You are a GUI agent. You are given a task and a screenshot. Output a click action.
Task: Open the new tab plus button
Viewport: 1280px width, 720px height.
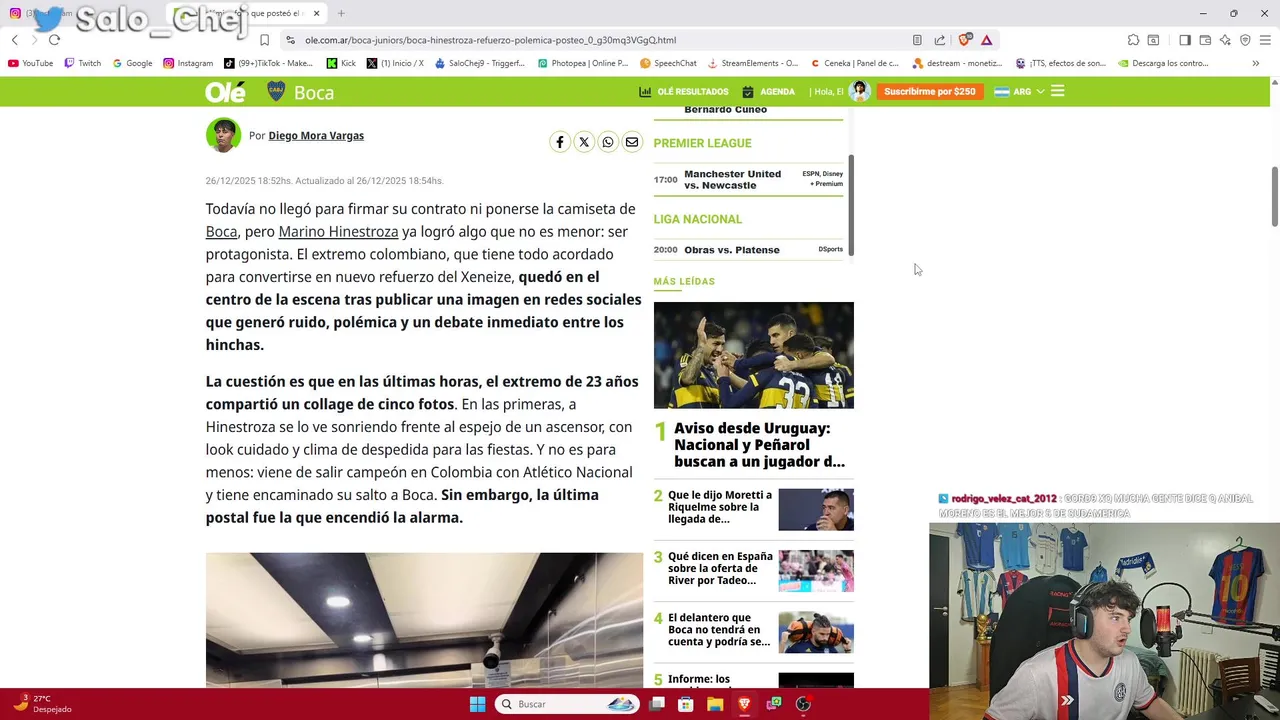point(341,13)
